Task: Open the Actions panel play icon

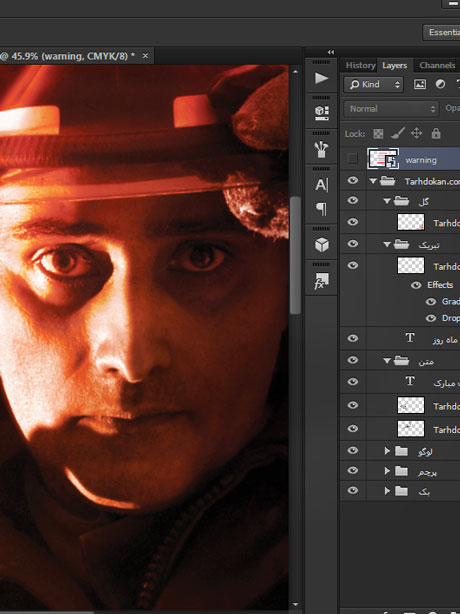Action: (321, 78)
